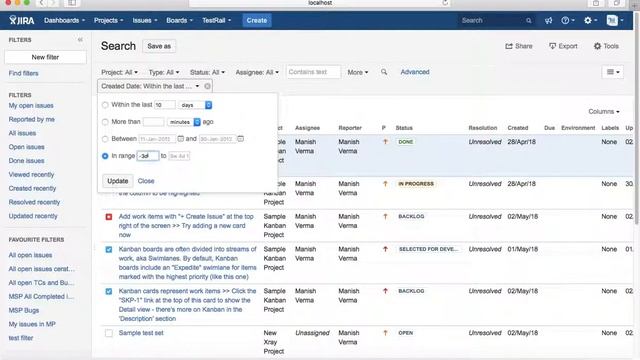Click the browser back arrow
640x360 pixels.
41,3
